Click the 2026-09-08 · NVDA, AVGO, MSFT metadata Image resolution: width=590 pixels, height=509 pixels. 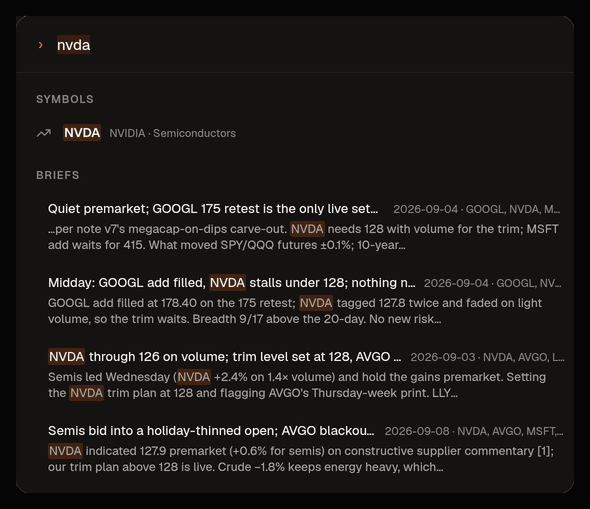474,431
